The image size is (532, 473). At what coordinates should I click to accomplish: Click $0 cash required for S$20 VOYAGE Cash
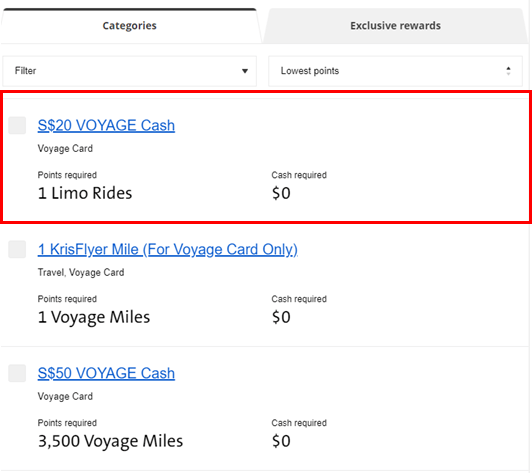281,193
